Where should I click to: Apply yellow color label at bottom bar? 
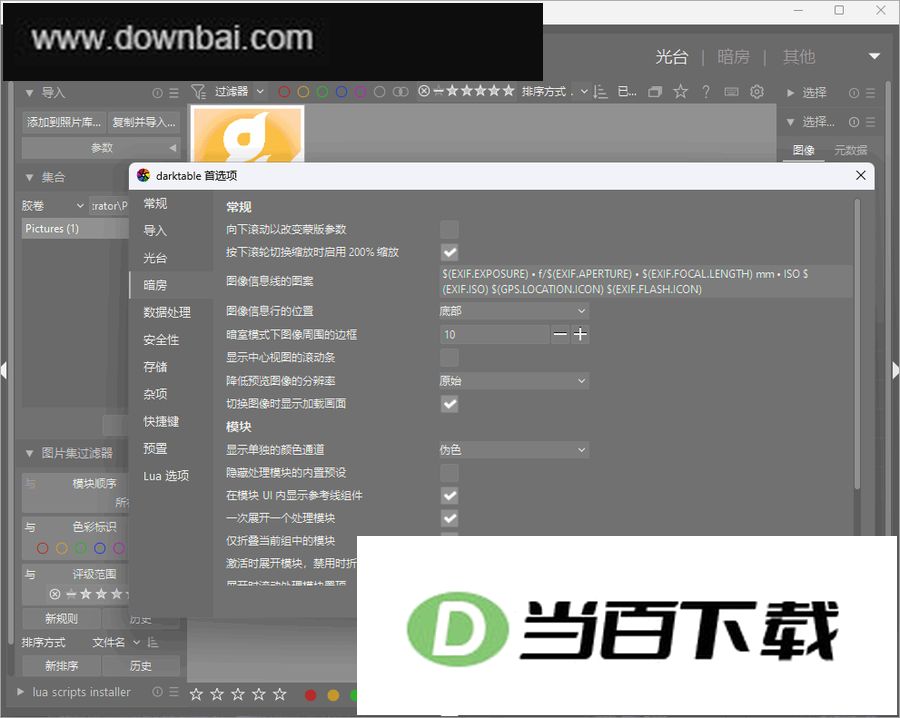click(x=333, y=696)
